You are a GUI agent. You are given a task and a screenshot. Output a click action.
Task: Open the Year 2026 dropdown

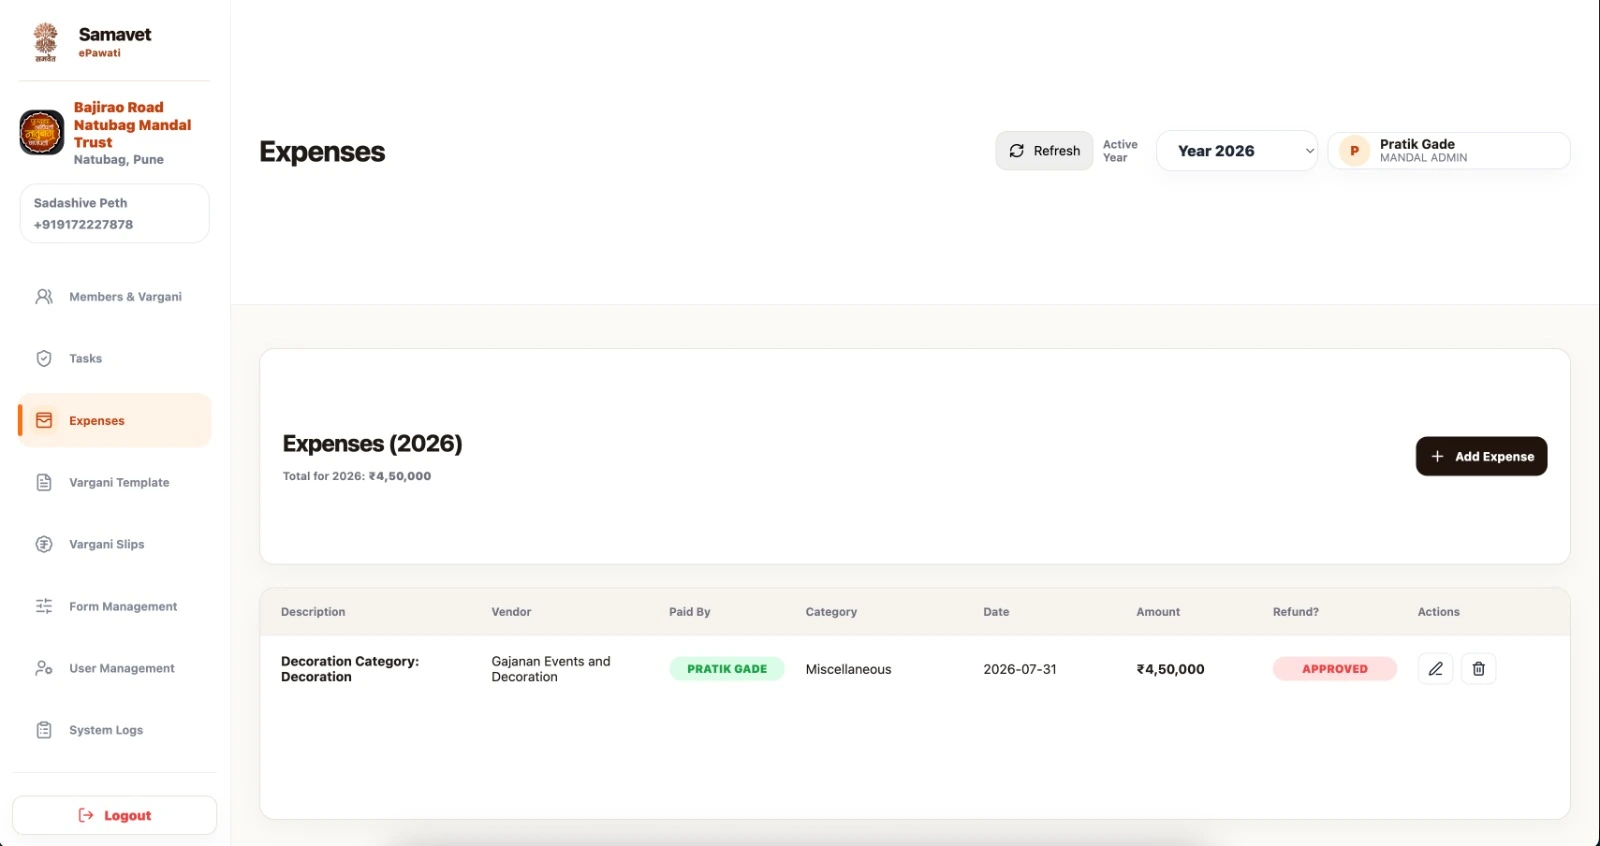point(1237,151)
